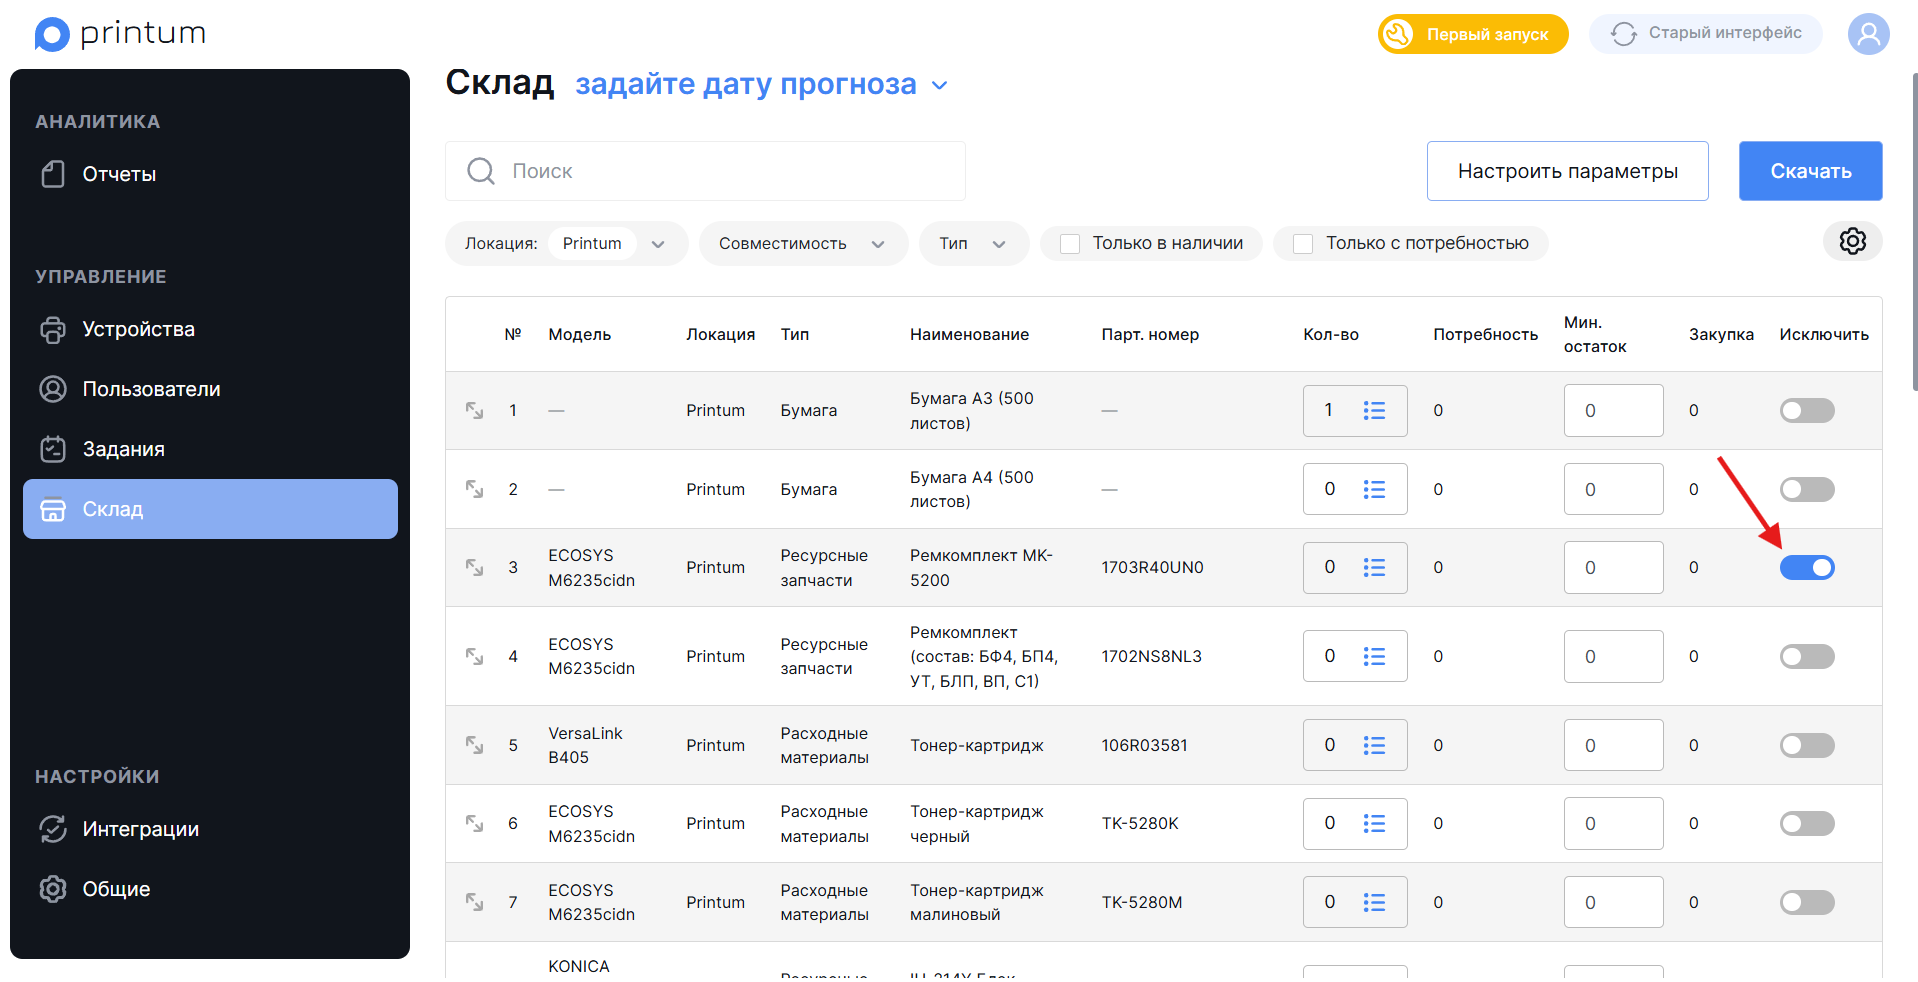Screen dimensions: 1918x982
Task: Expand row 5 arrows icon
Action: pyautogui.click(x=475, y=745)
